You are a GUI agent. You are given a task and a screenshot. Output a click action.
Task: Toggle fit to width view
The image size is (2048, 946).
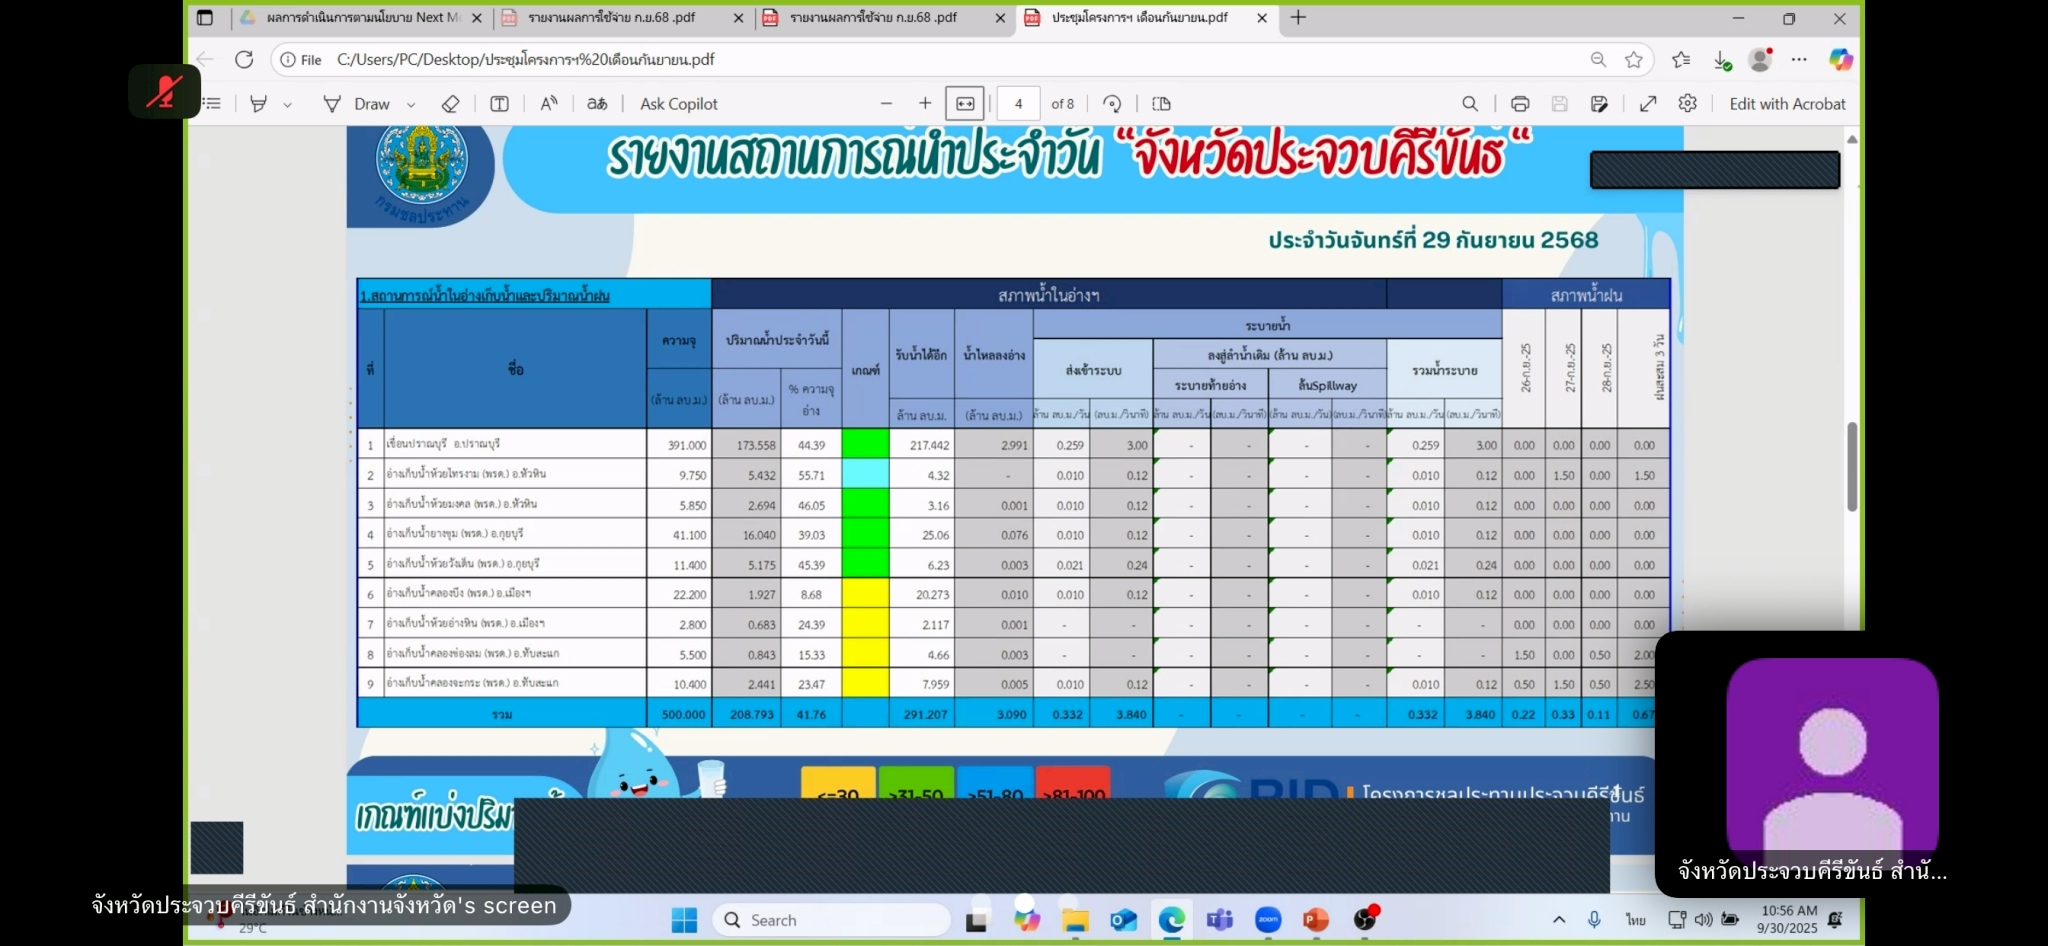pyautogui.click(x=965, y=104)
